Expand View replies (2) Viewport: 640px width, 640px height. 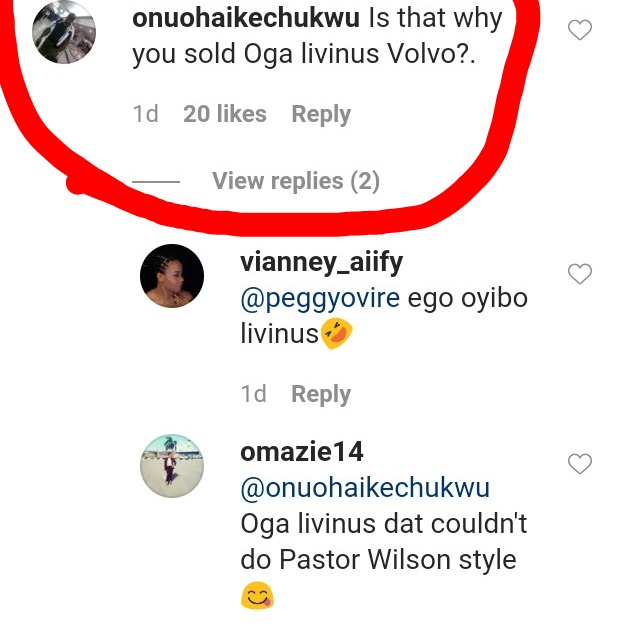295,181
